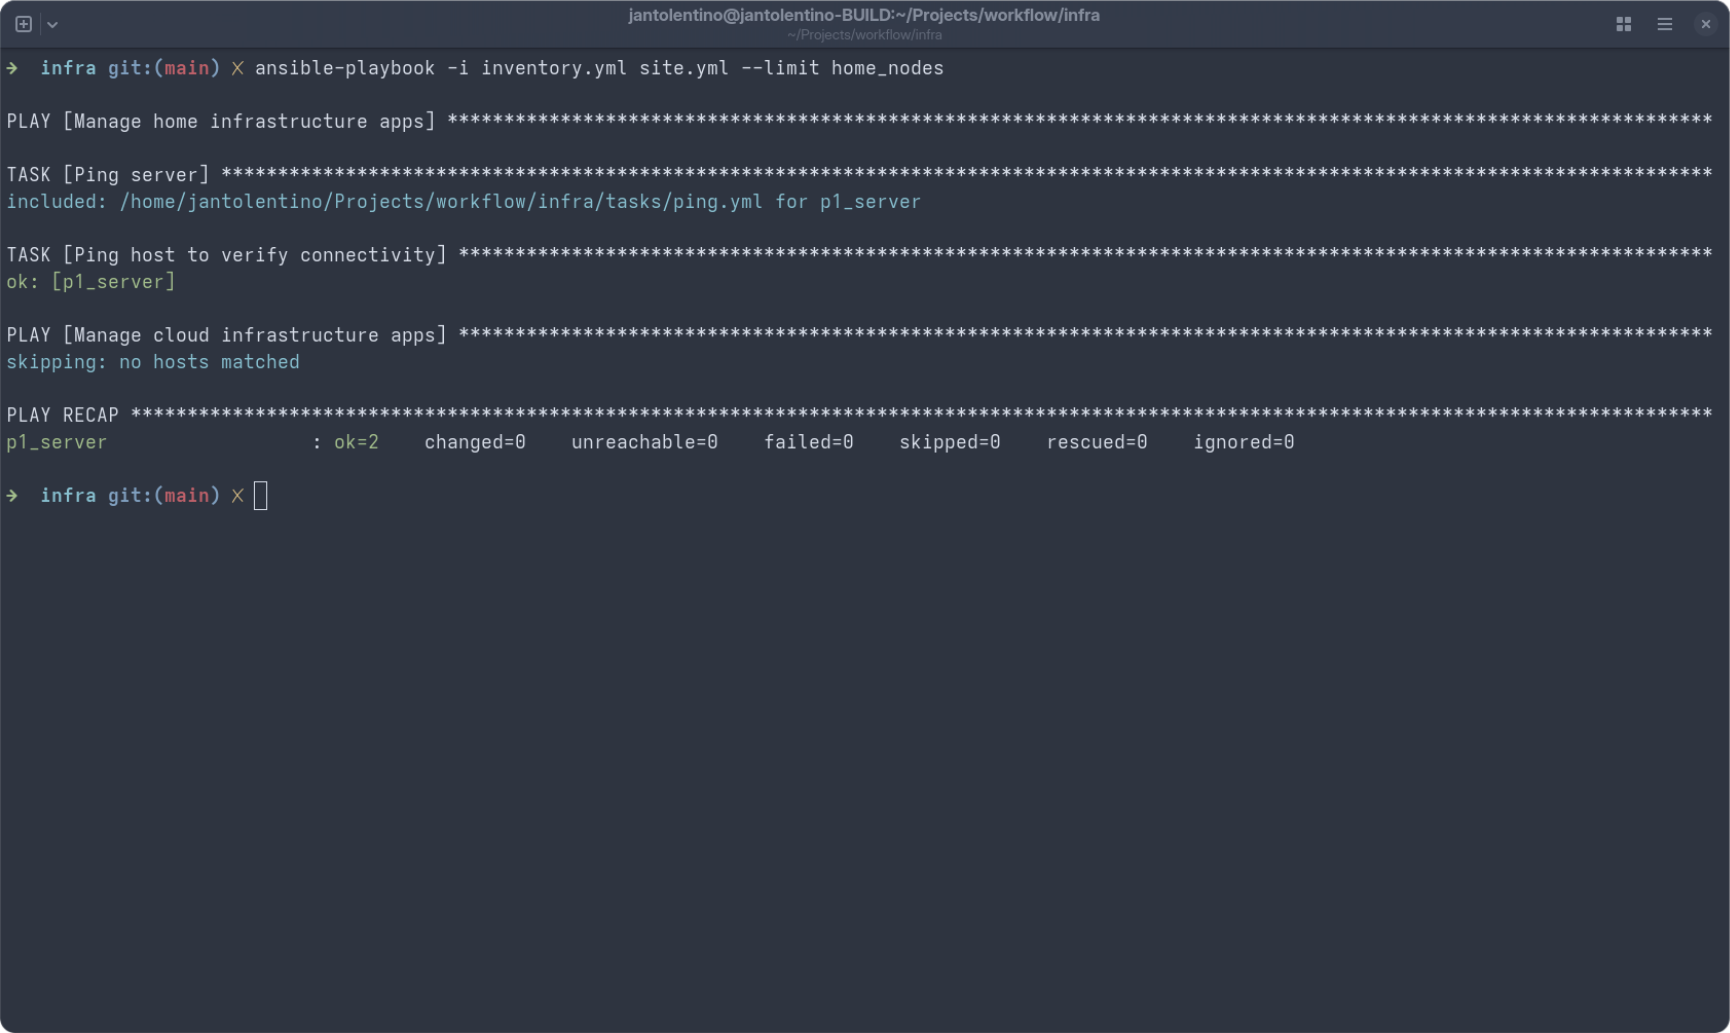Click 'failed=0' in the recap
Viewport: 1730px width, 1033px height.
coord(809,442)
